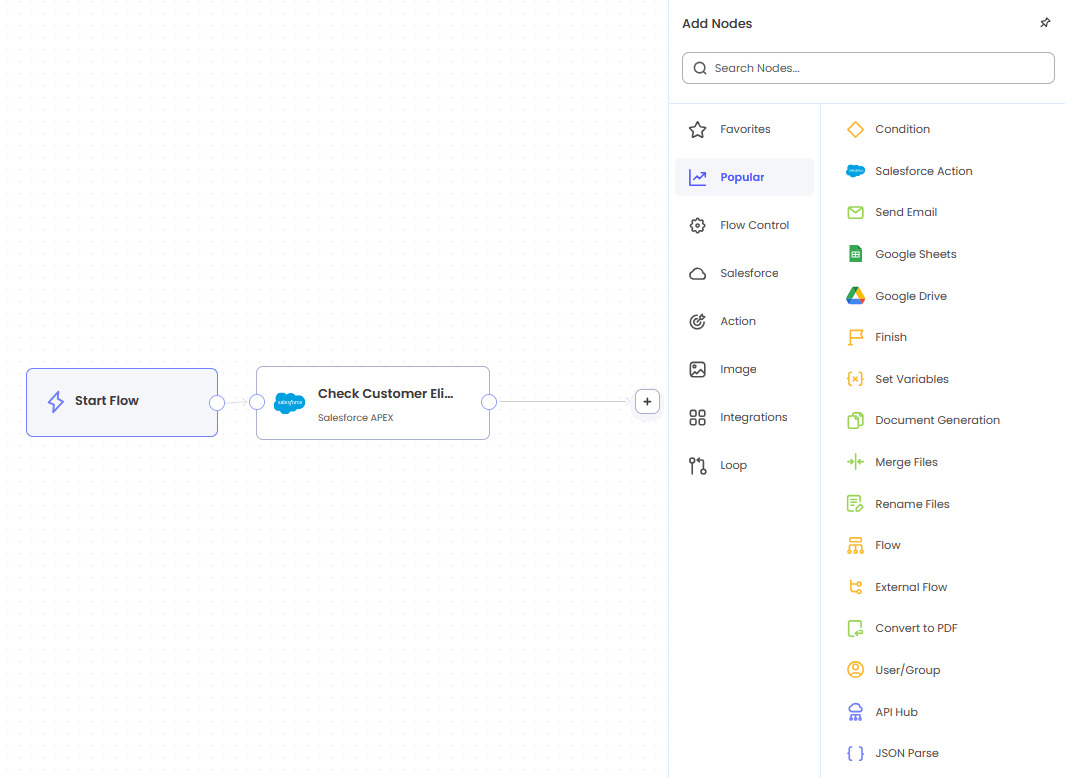Viewport: 1065px width, 778px height.
Task: Switch to the Salesforce category
Action: [744, 274]
